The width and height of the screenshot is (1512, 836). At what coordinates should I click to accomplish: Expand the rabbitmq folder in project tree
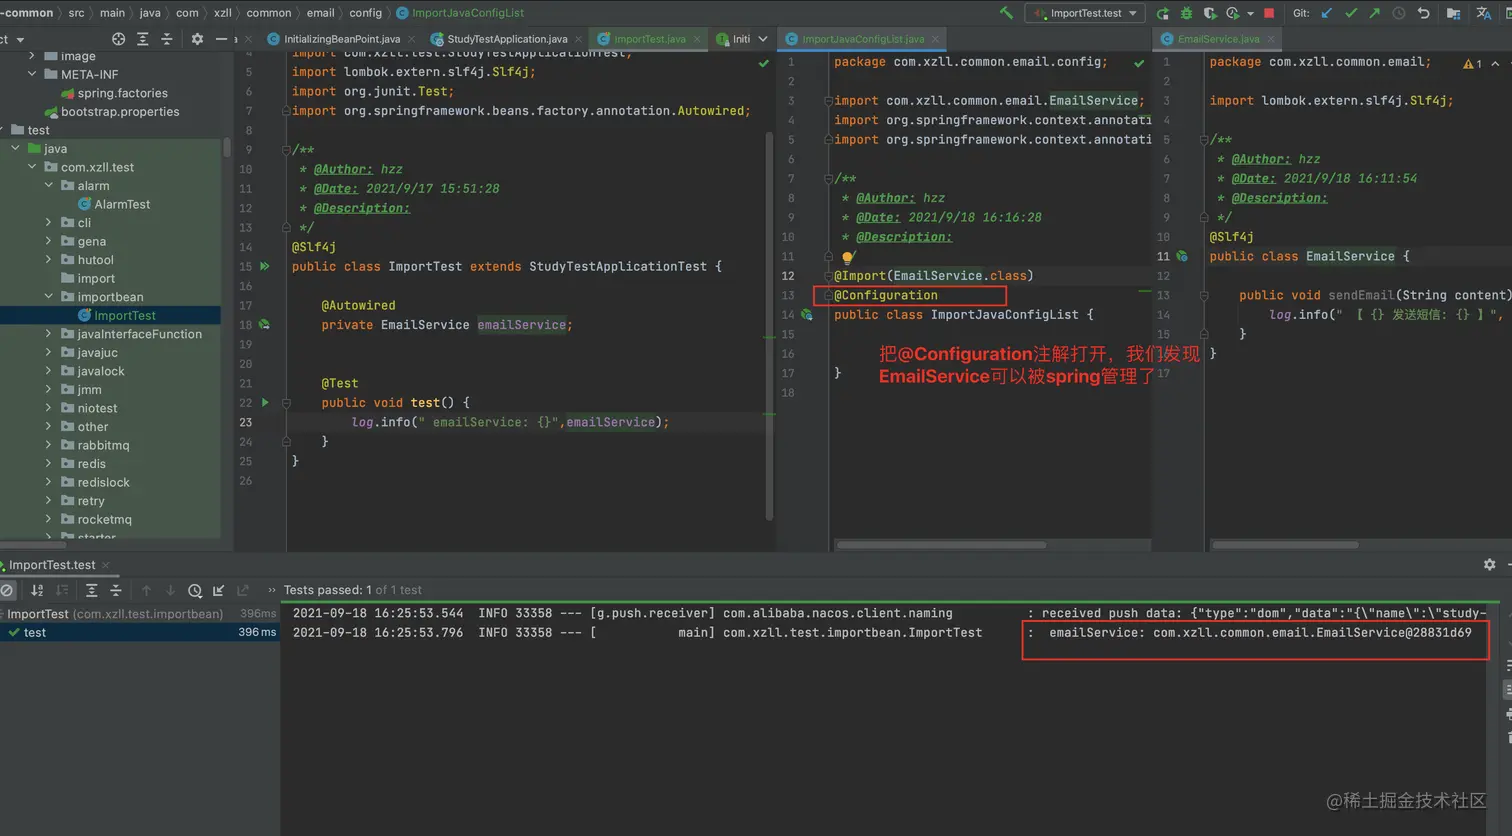pos(48,445)
